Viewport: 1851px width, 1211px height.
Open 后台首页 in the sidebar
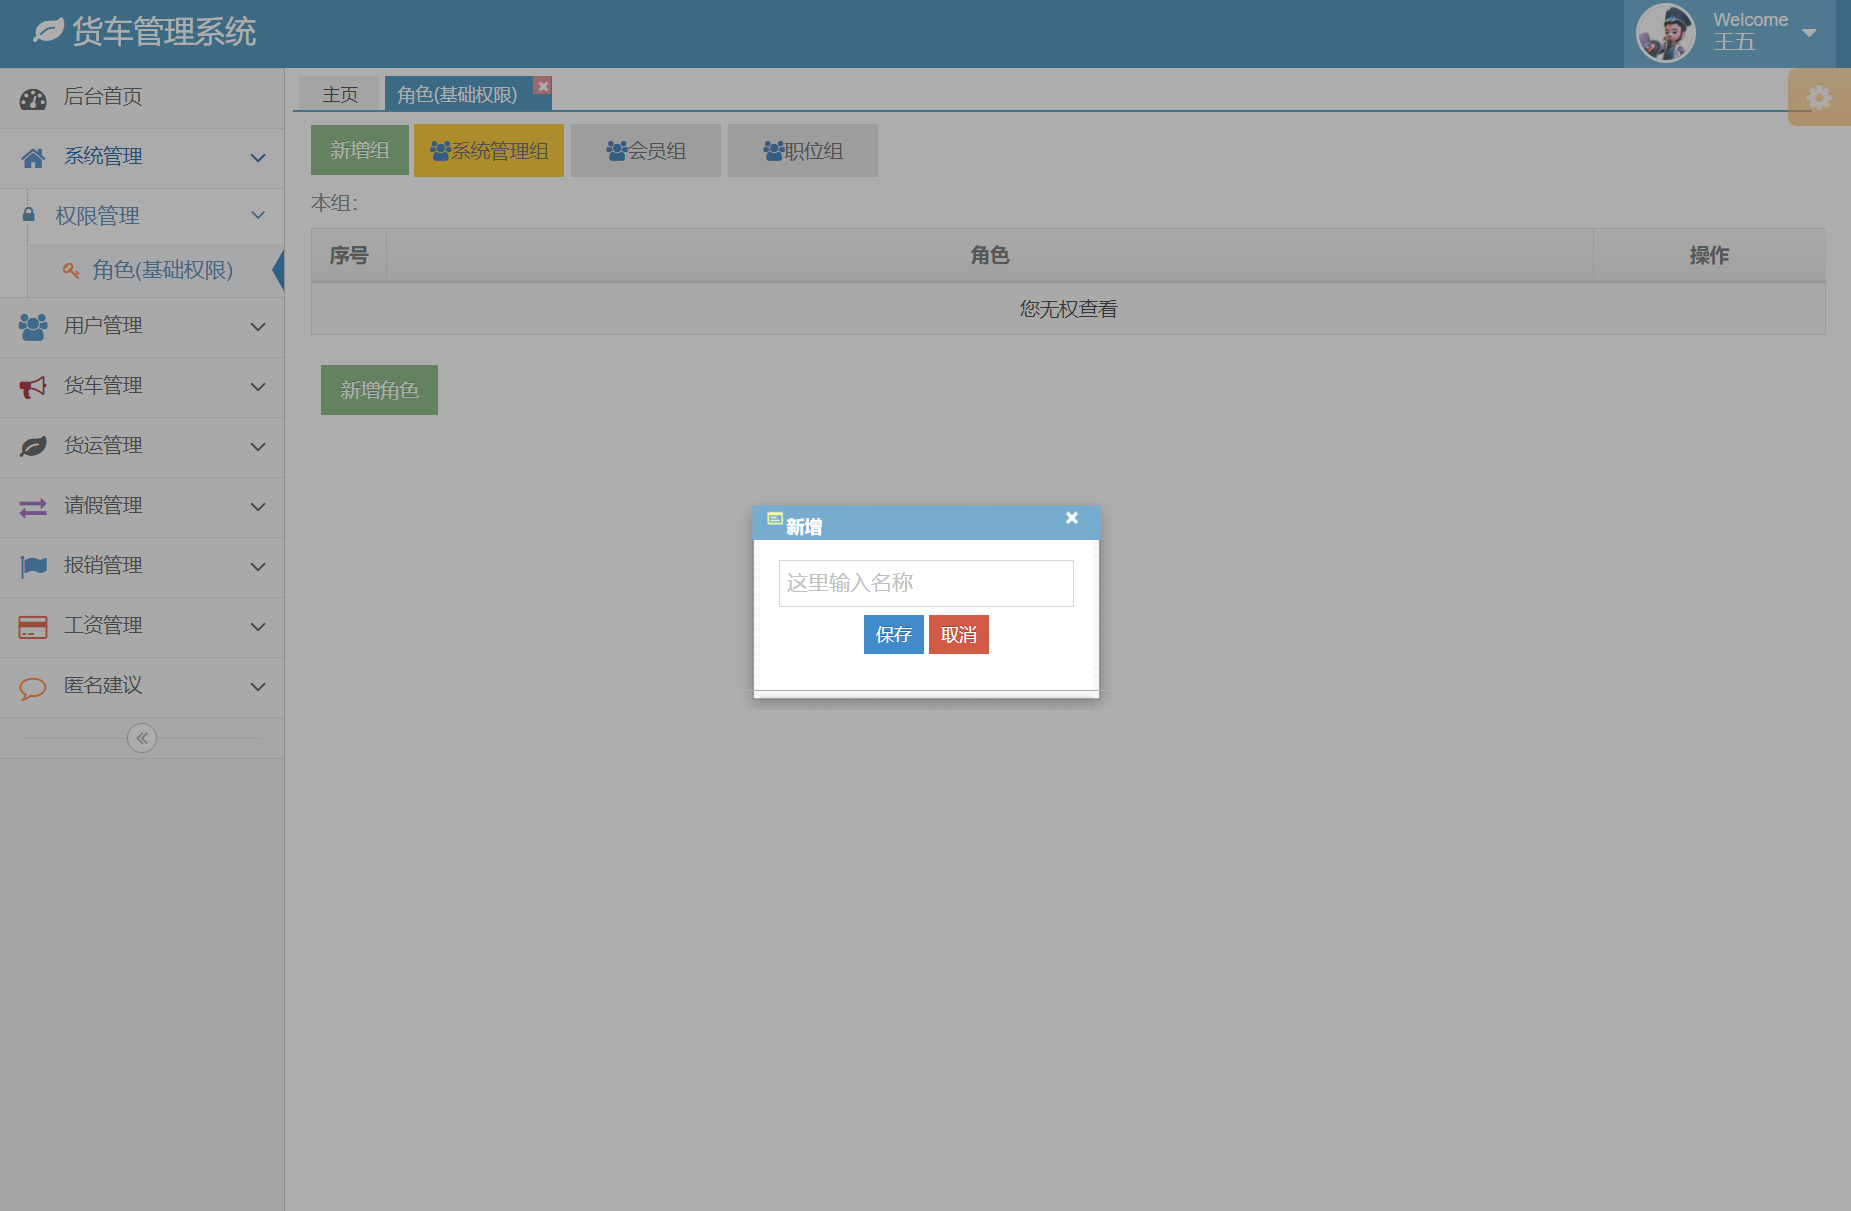coord(142,98)
